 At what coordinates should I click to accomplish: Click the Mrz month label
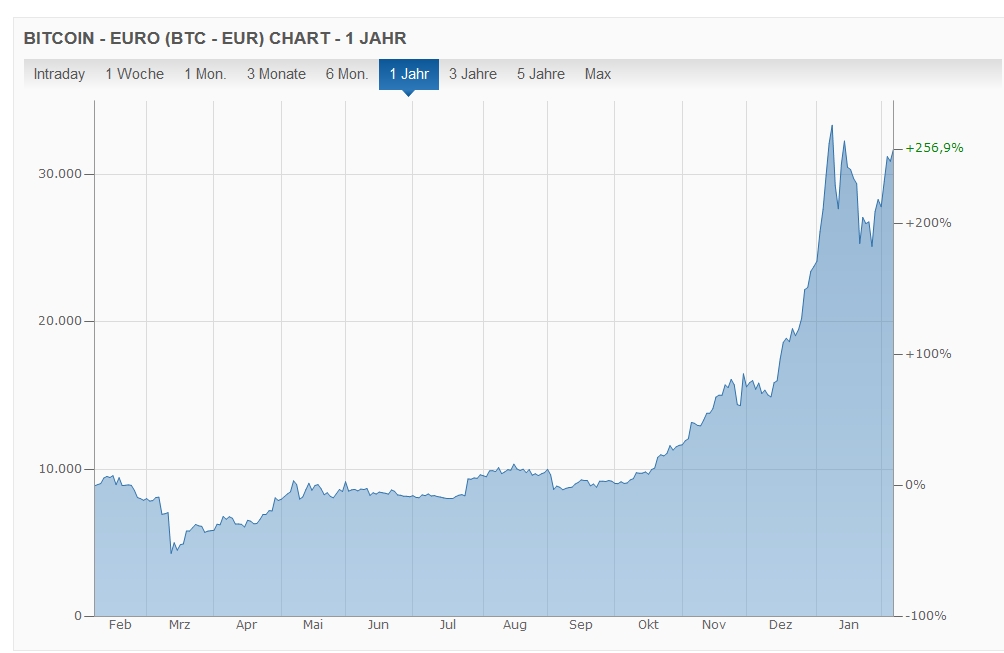pos(179,625)
